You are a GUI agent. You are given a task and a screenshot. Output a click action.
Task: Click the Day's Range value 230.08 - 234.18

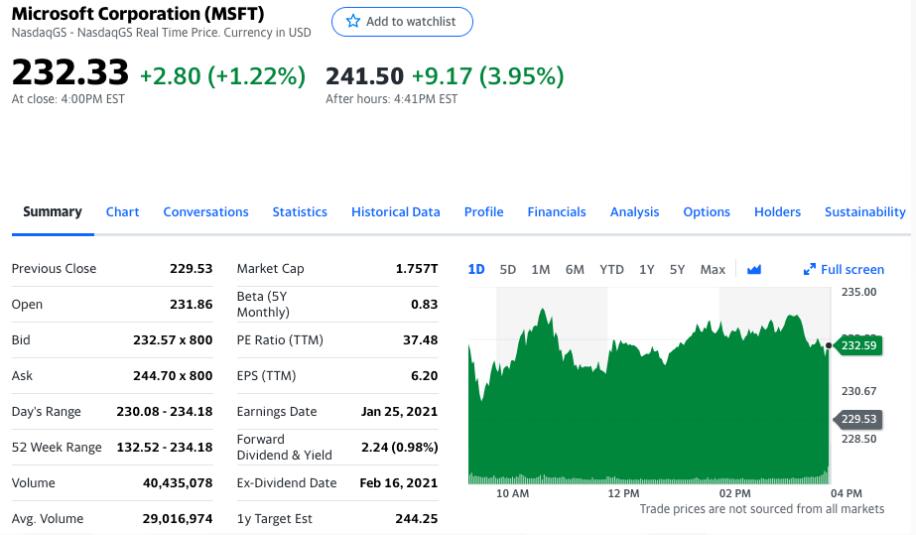click(165, 411)
